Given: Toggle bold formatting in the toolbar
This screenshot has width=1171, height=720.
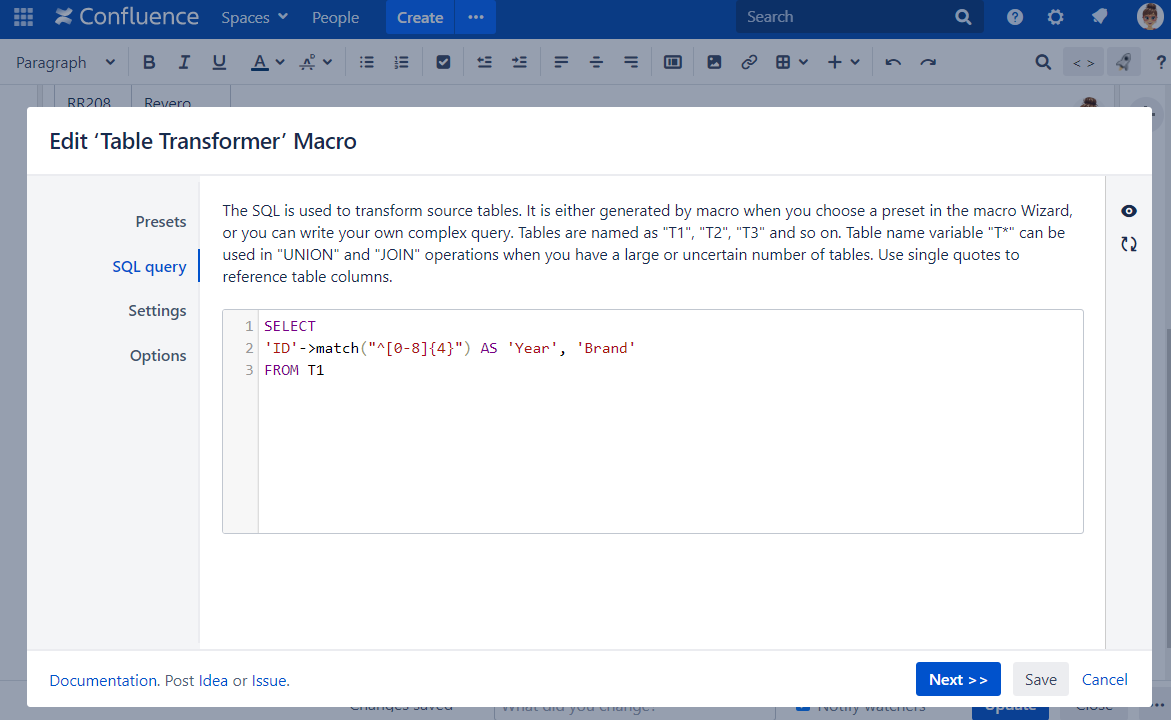Looking at the screenshot, I should pos(149,62).
